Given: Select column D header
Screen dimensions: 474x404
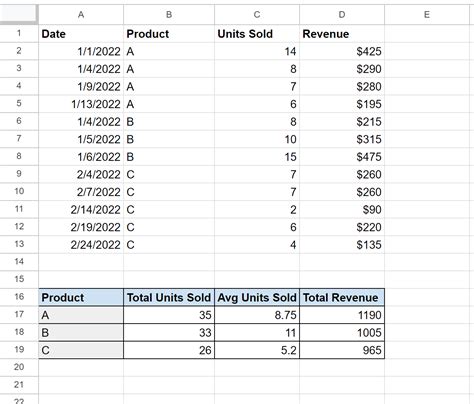Looking at the screenshot, I should (342, 15).
